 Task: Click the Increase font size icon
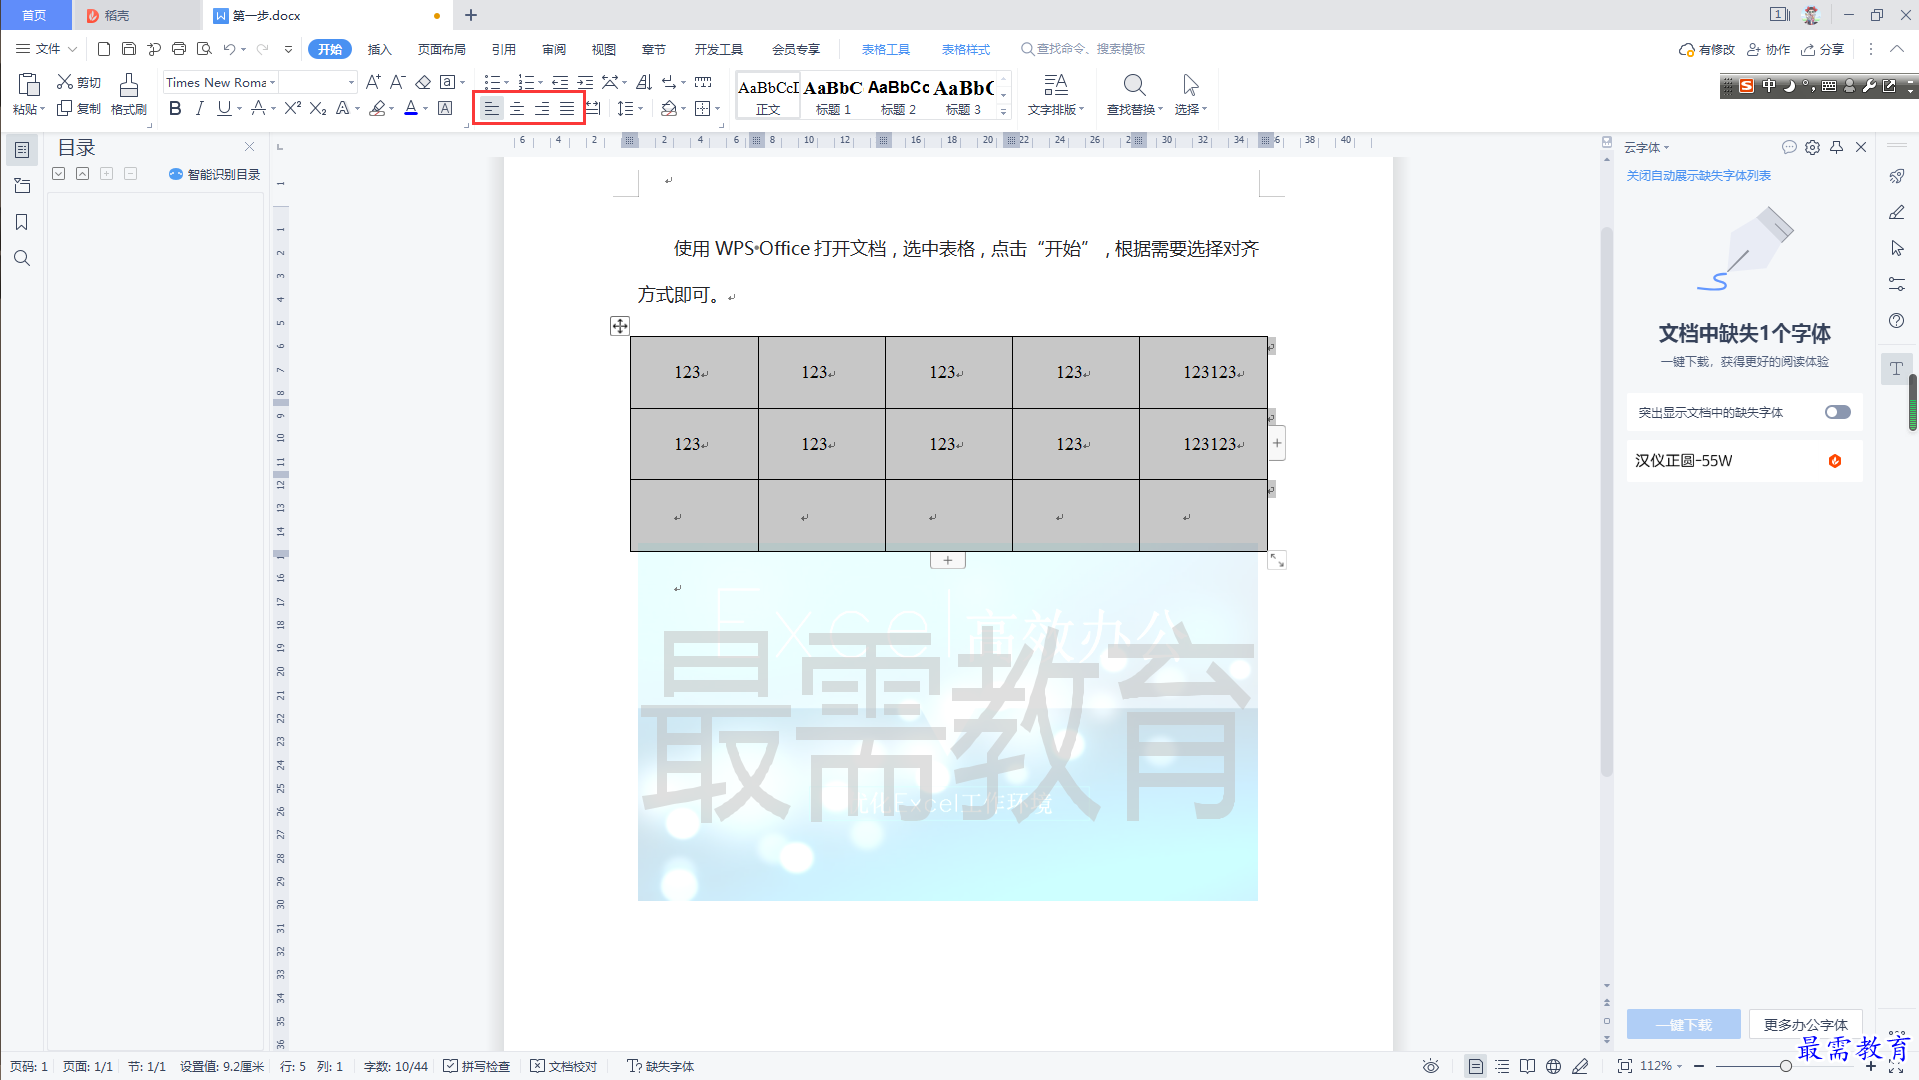(x=373, y=82)
